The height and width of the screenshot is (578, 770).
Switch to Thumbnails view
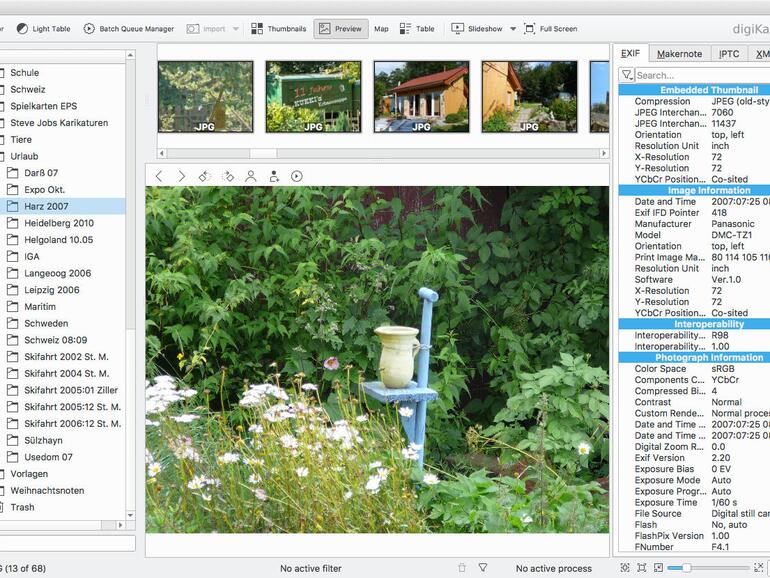(x=278, y=29)
